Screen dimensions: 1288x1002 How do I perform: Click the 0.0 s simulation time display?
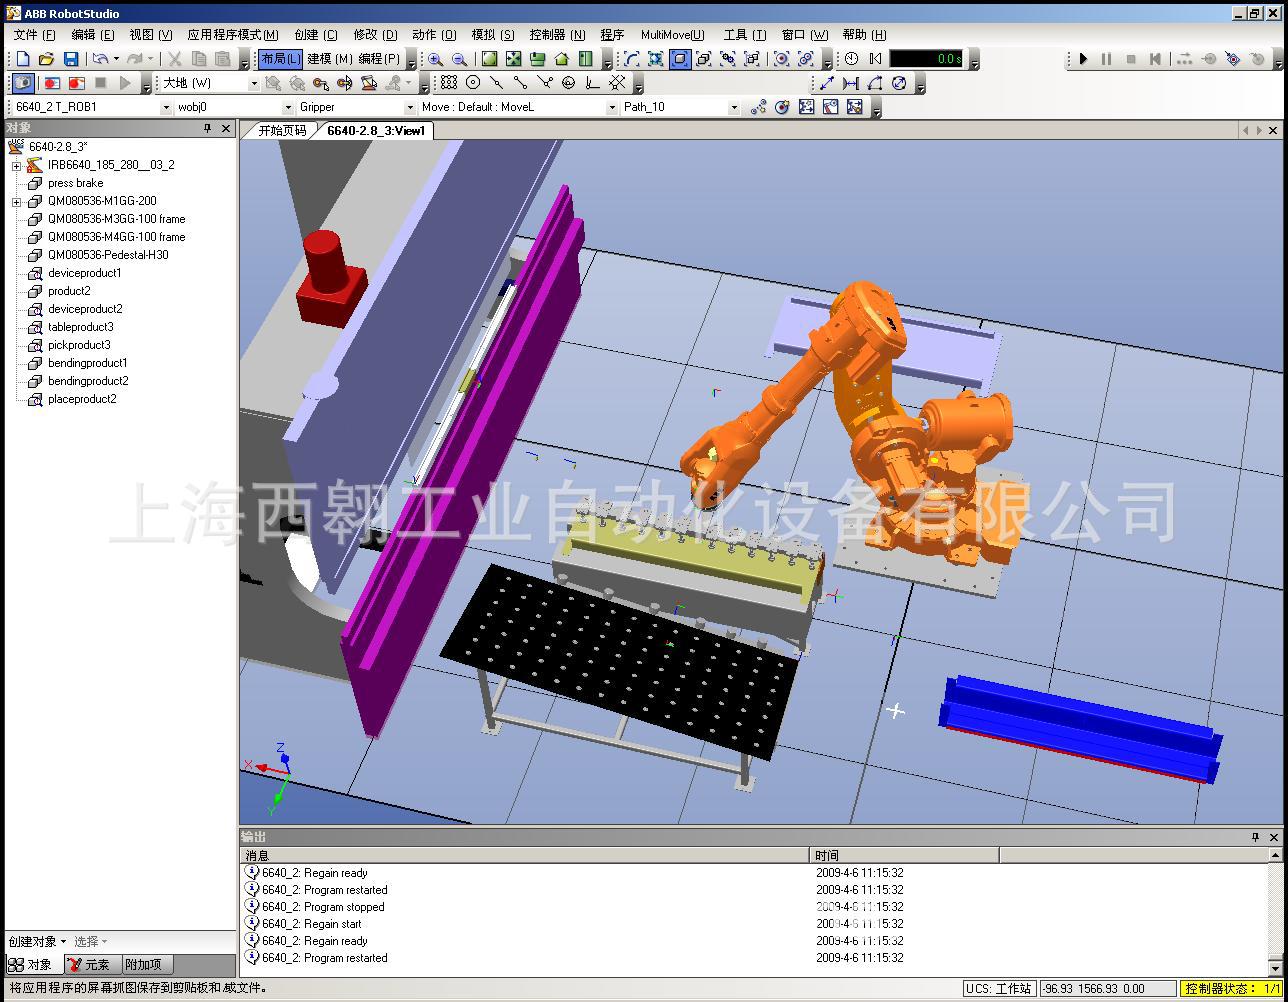[926, 59]
